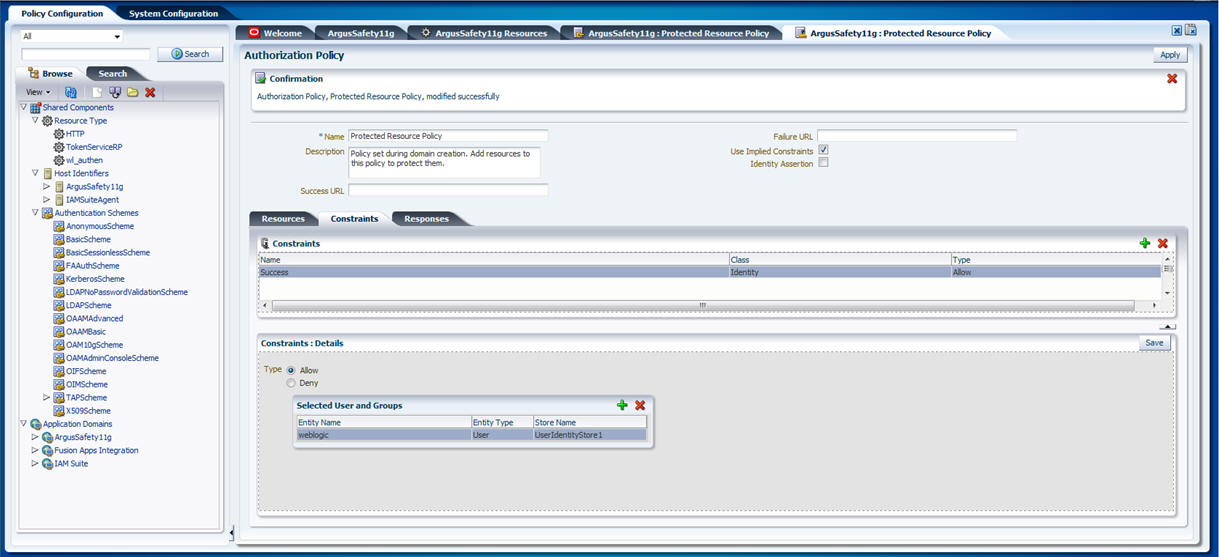The height and width of the screenshot is (557, 1219).
Task: Select the Deny radio button
Action: (291, 383)
